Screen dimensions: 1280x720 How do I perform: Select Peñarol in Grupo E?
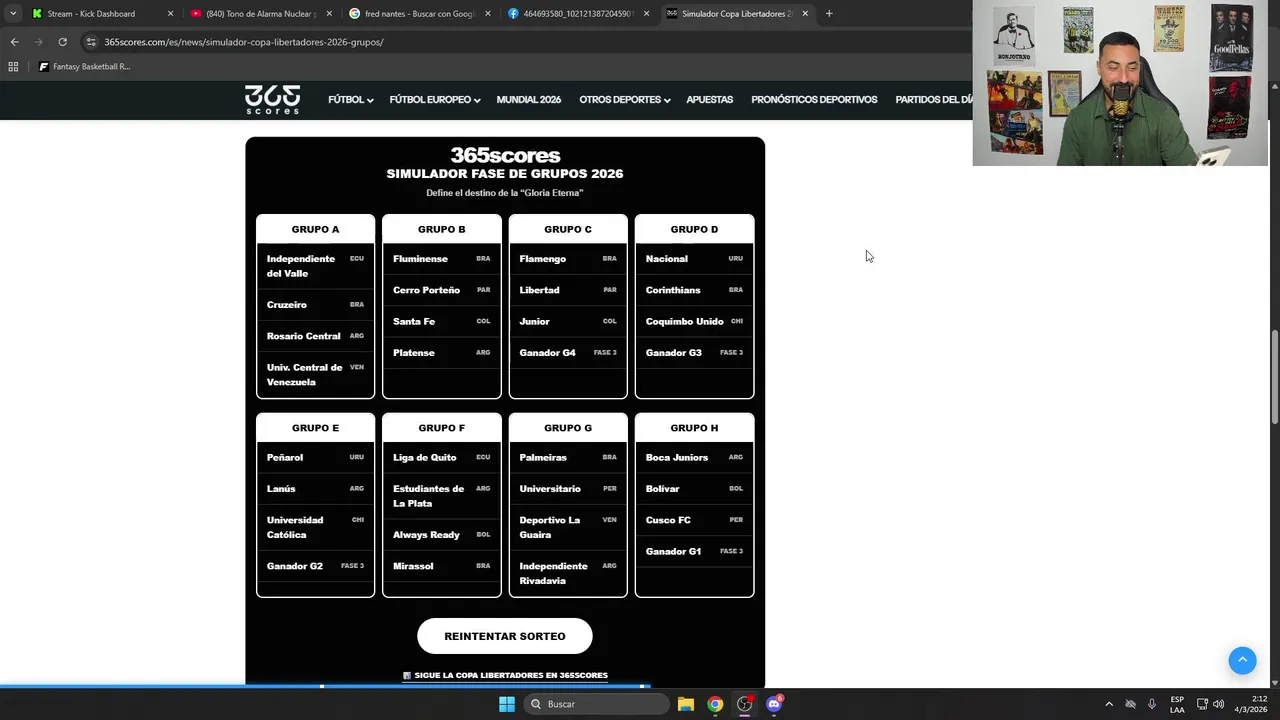pyautogui.click(x=315, y=458)
